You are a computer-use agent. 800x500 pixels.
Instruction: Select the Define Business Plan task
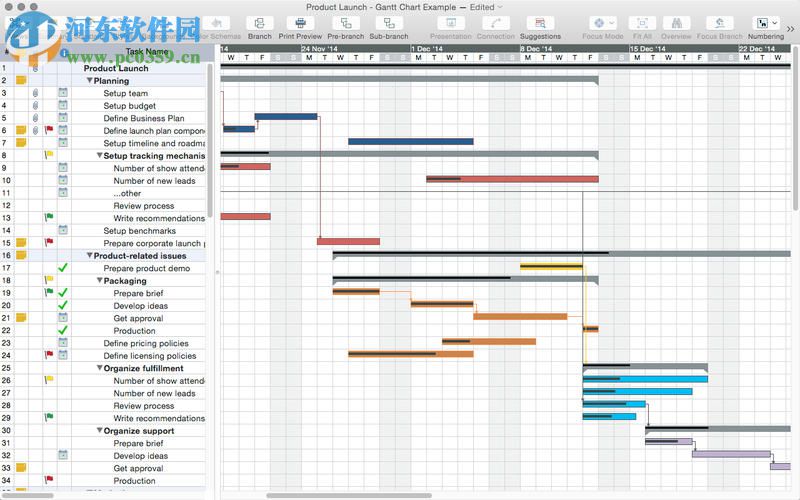pyautogui.click(x=144, y=118)
